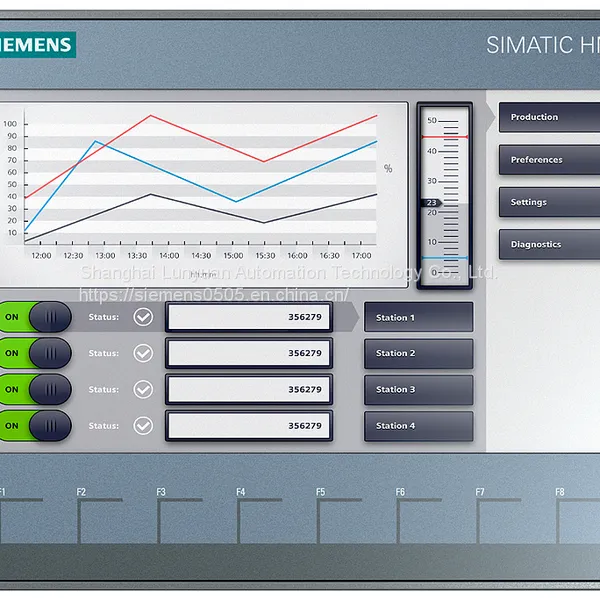Click the 40 label on the gauge scale
Image resolution: width=600 pixels, height=600 pixels.
click(x=432, y=151)
